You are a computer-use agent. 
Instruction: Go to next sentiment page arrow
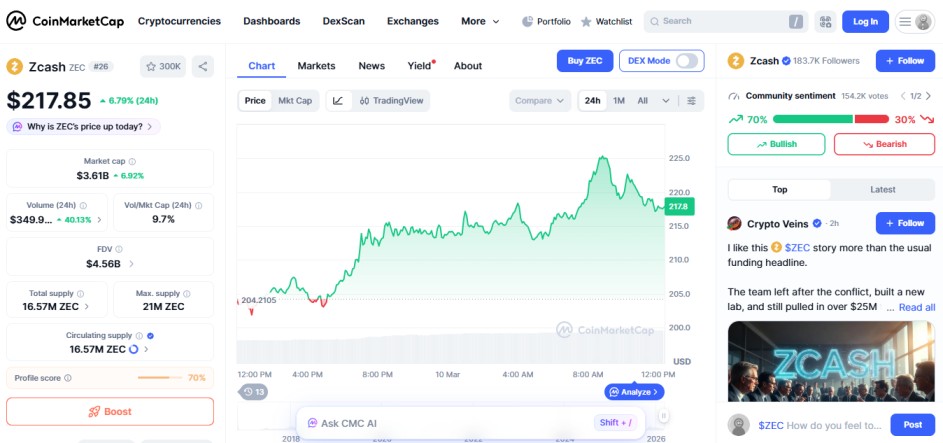coord(928,96)
